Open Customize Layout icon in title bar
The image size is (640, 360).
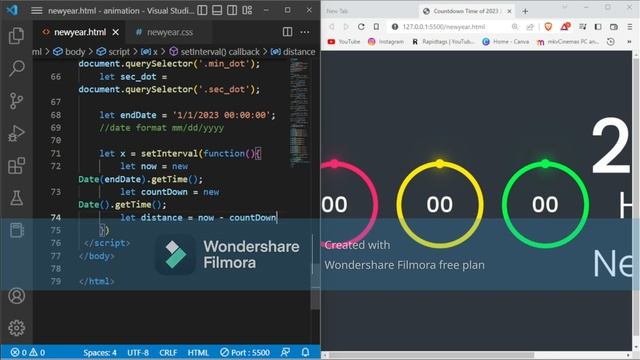click(x=247, y=10)
